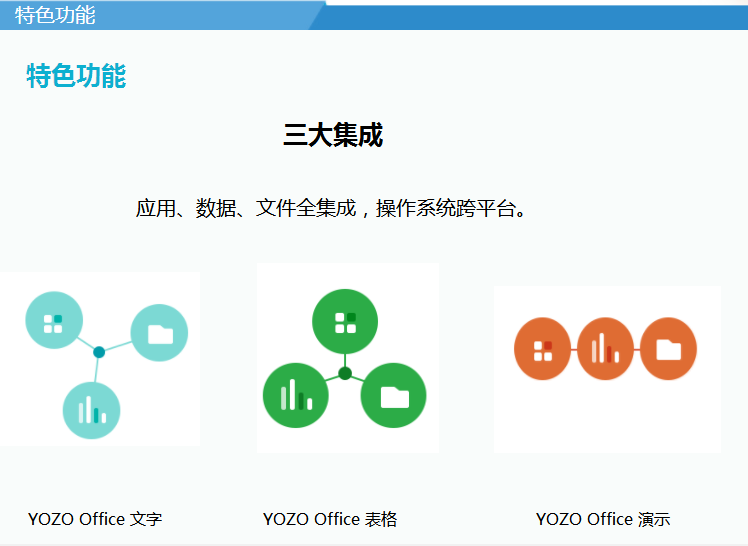Click the orange folder circle icon
The image size is (748, 546).
668,349
